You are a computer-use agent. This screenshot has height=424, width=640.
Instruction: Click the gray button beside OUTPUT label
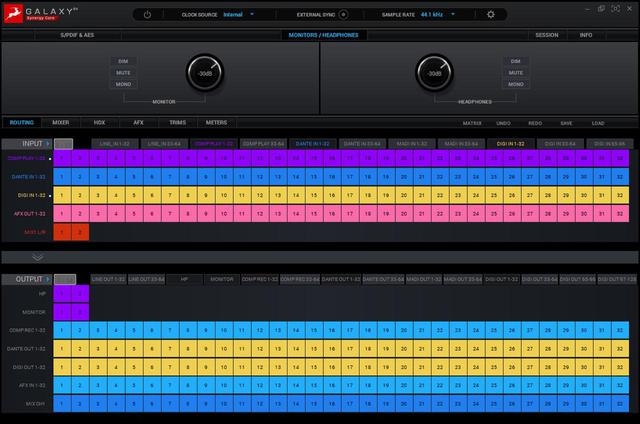coord(65,279)
